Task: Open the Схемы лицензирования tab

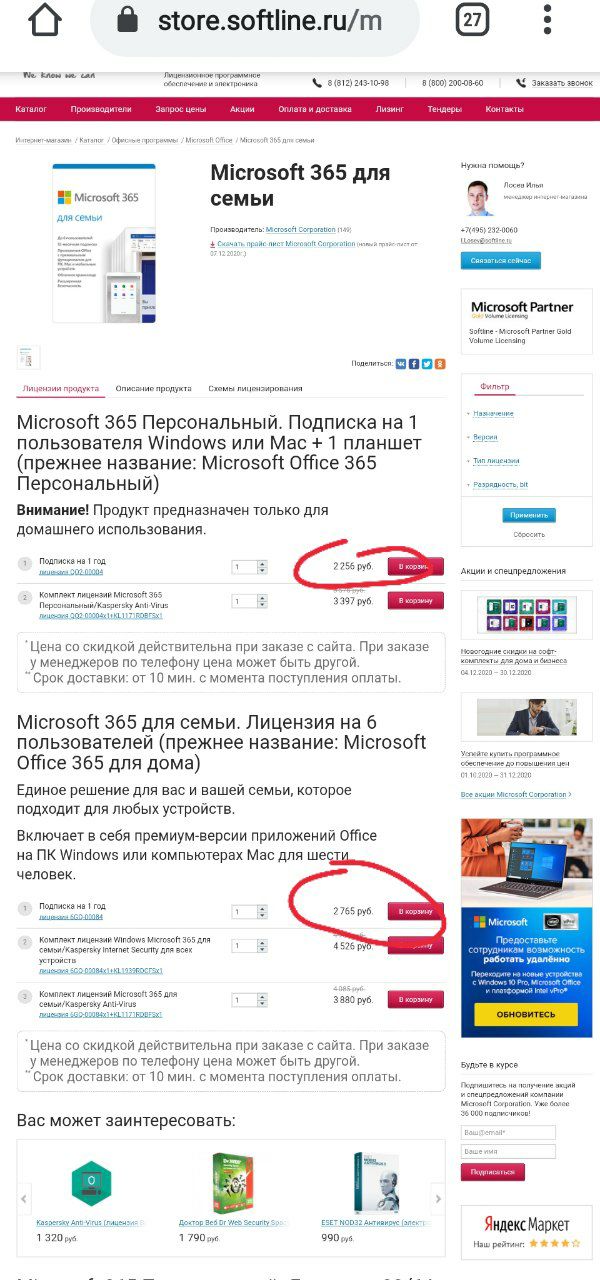Action: click(x=255, y=388)
